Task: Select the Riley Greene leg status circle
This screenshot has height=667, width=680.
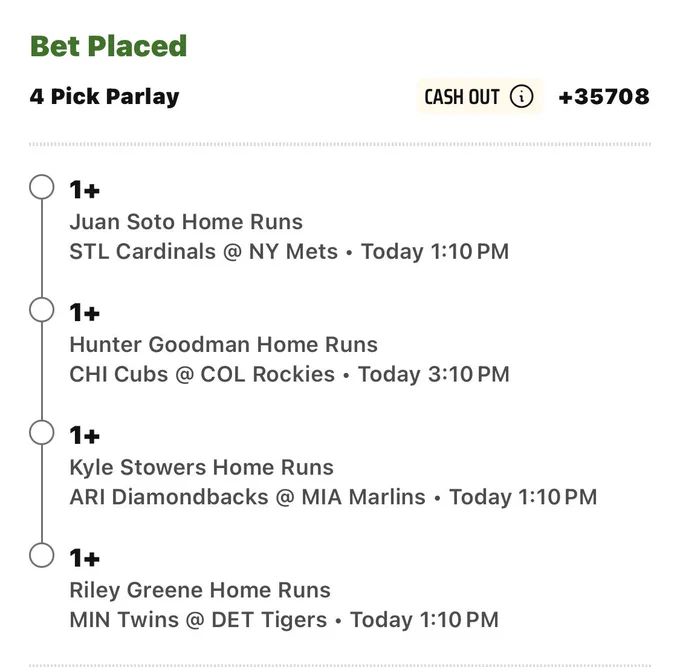Action: 42,555
